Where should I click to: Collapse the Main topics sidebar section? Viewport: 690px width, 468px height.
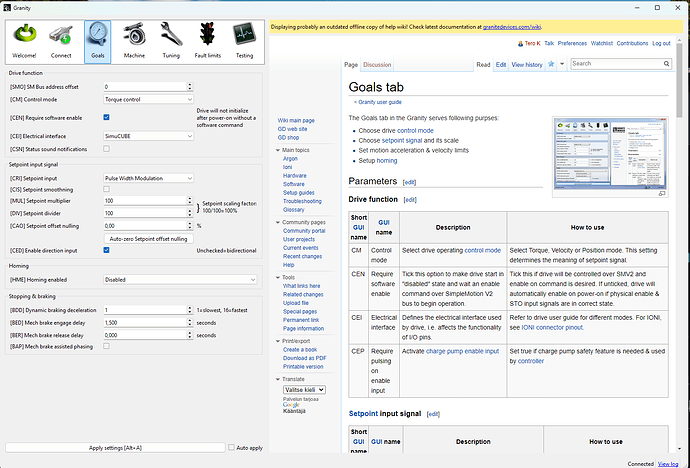[278, 150]
